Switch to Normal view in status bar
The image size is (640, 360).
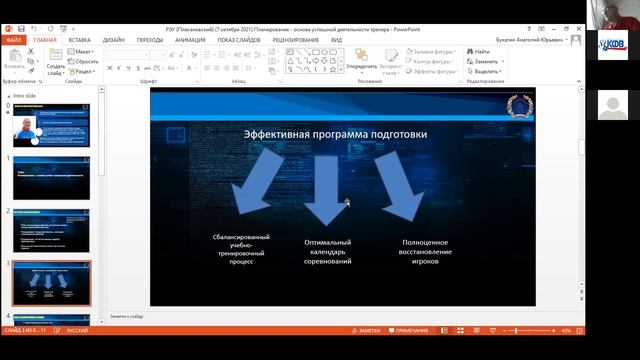coord(444,331)
